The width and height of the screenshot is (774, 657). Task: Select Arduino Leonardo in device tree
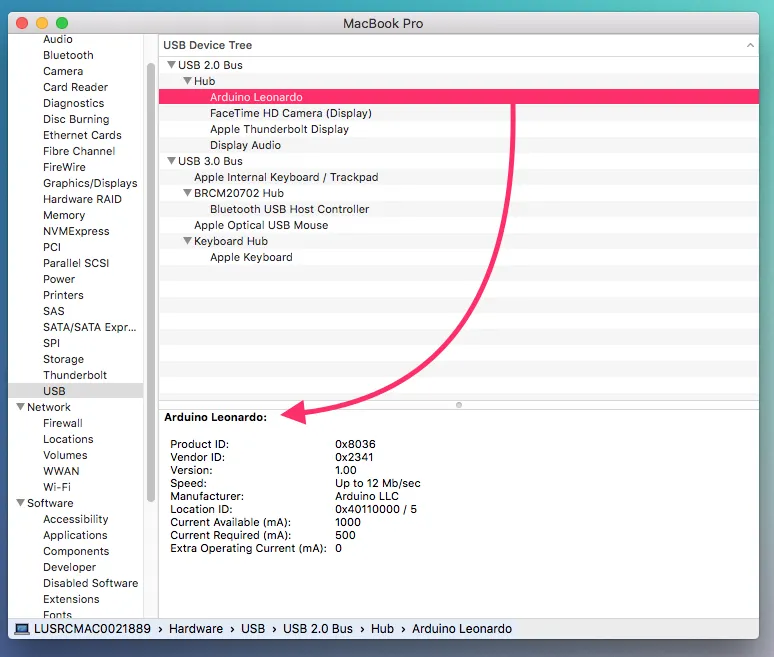pyautogui.click(x=459, y=97)
